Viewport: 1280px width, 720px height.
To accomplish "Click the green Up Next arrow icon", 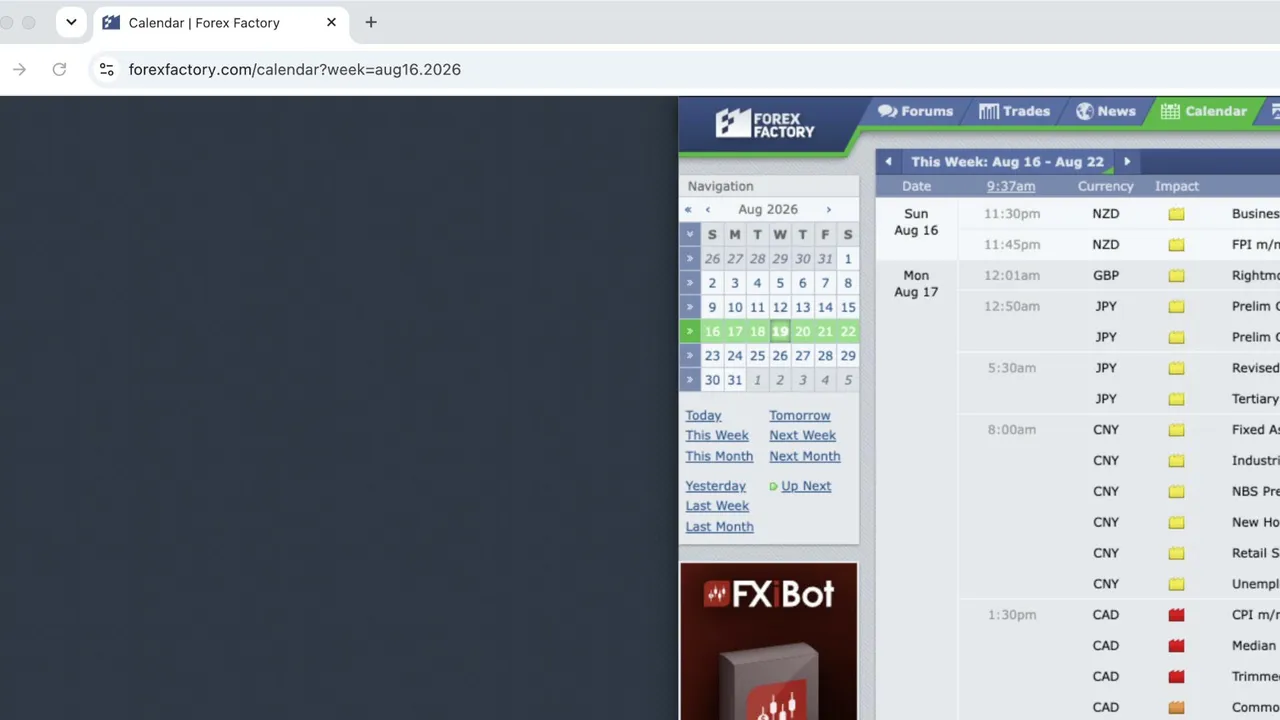I will point(773,487).
